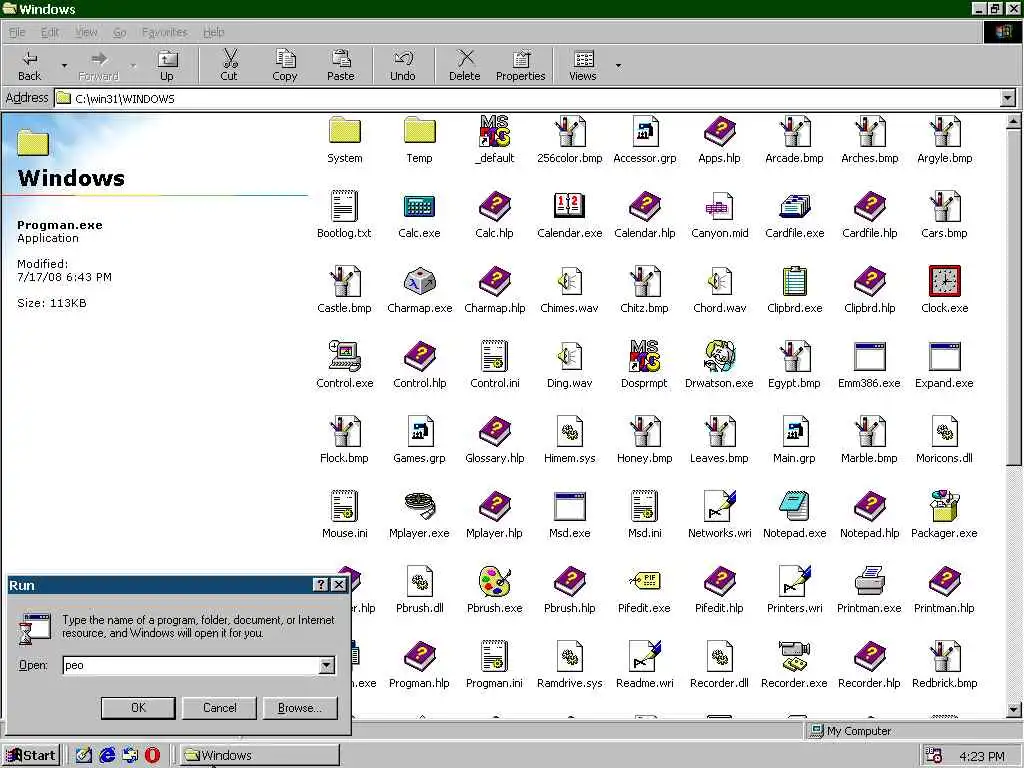
Task: Click the Paste toolbar button
Action: pos(341,65)
